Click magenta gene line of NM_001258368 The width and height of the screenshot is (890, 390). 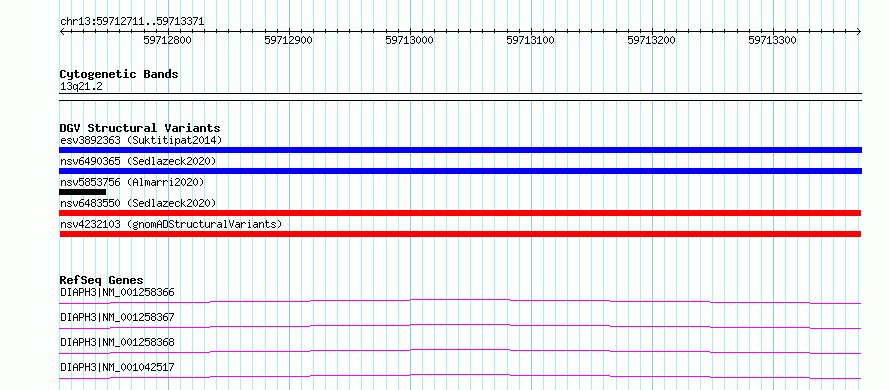(460, 351)
